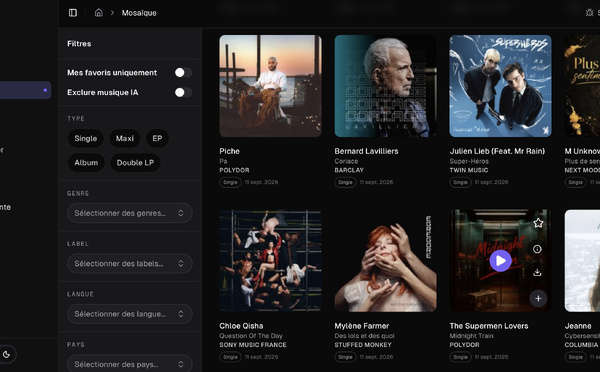600x372 pixels.
Task: Click the POLYDOR label under Piche
Action: pyautogui.click(x=234, y=170)
